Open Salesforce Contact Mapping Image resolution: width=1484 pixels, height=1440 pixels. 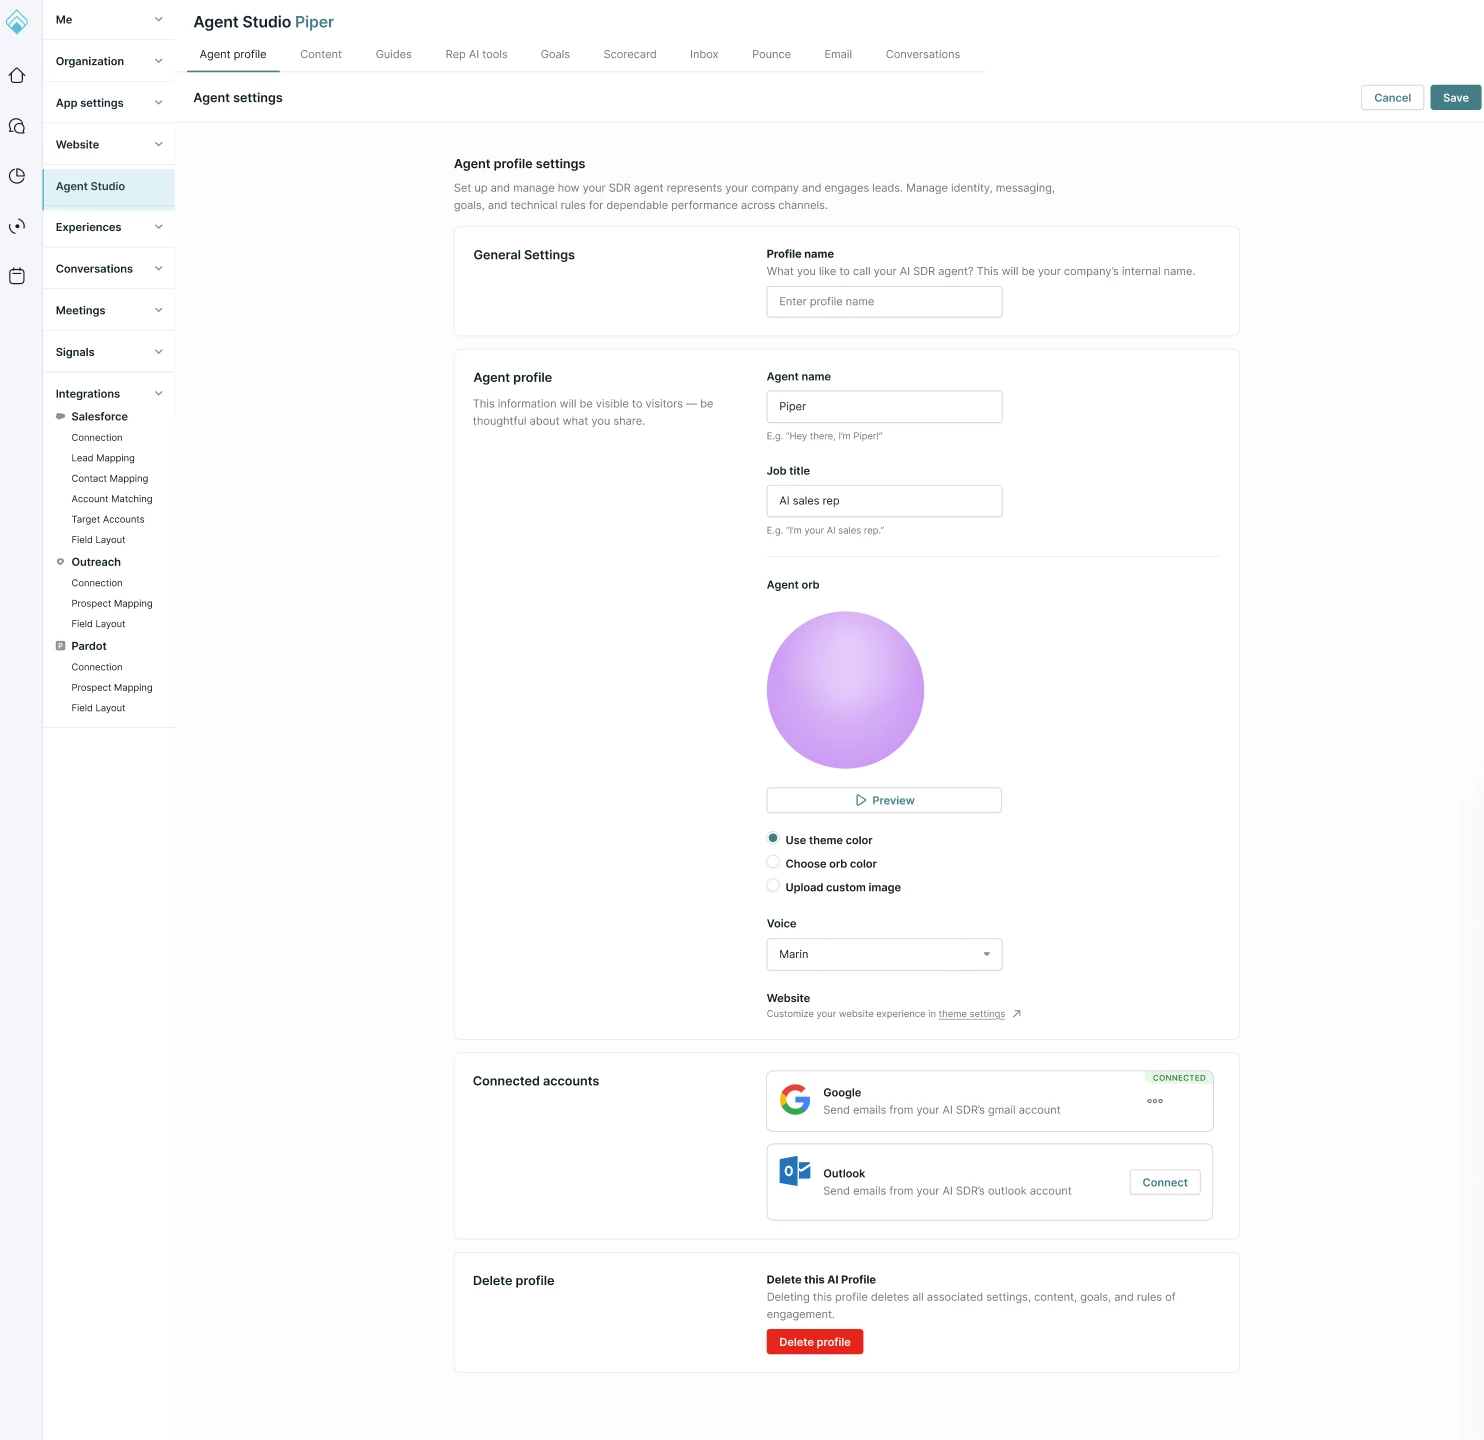(x=110, y=479)
